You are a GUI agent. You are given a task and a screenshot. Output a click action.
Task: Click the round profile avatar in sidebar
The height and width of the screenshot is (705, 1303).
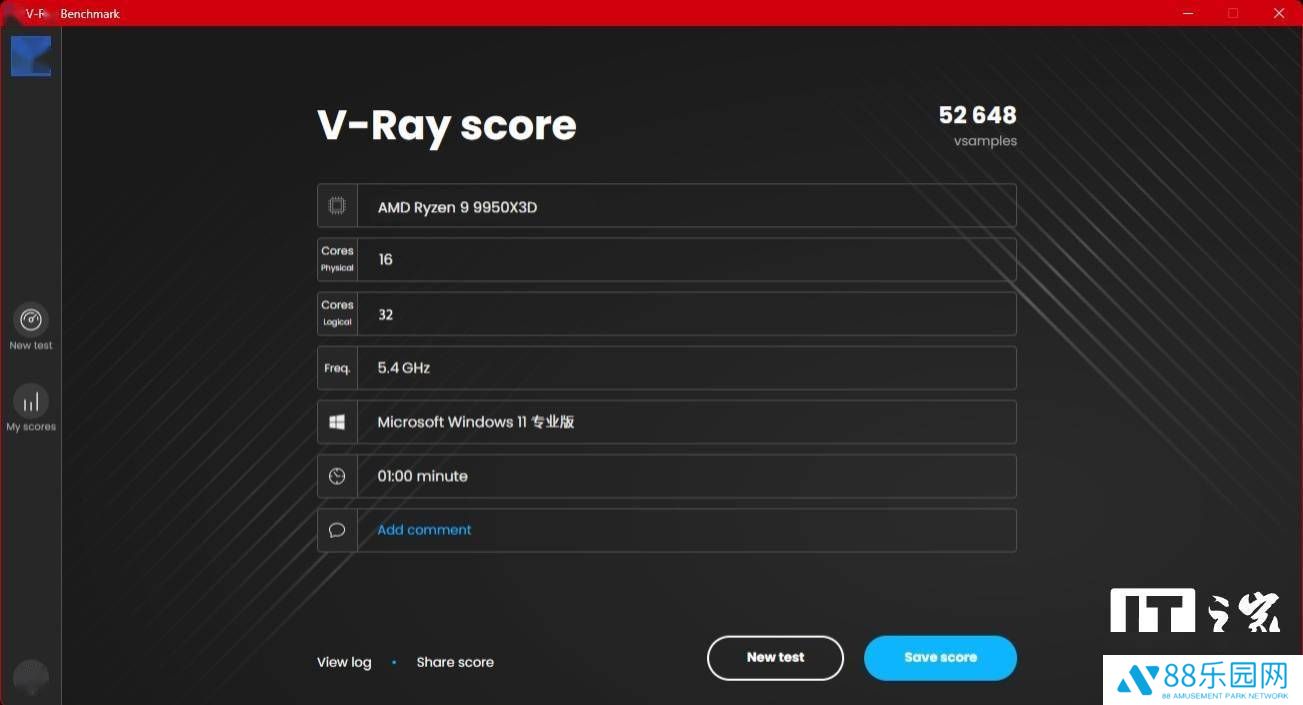point(31,677)
